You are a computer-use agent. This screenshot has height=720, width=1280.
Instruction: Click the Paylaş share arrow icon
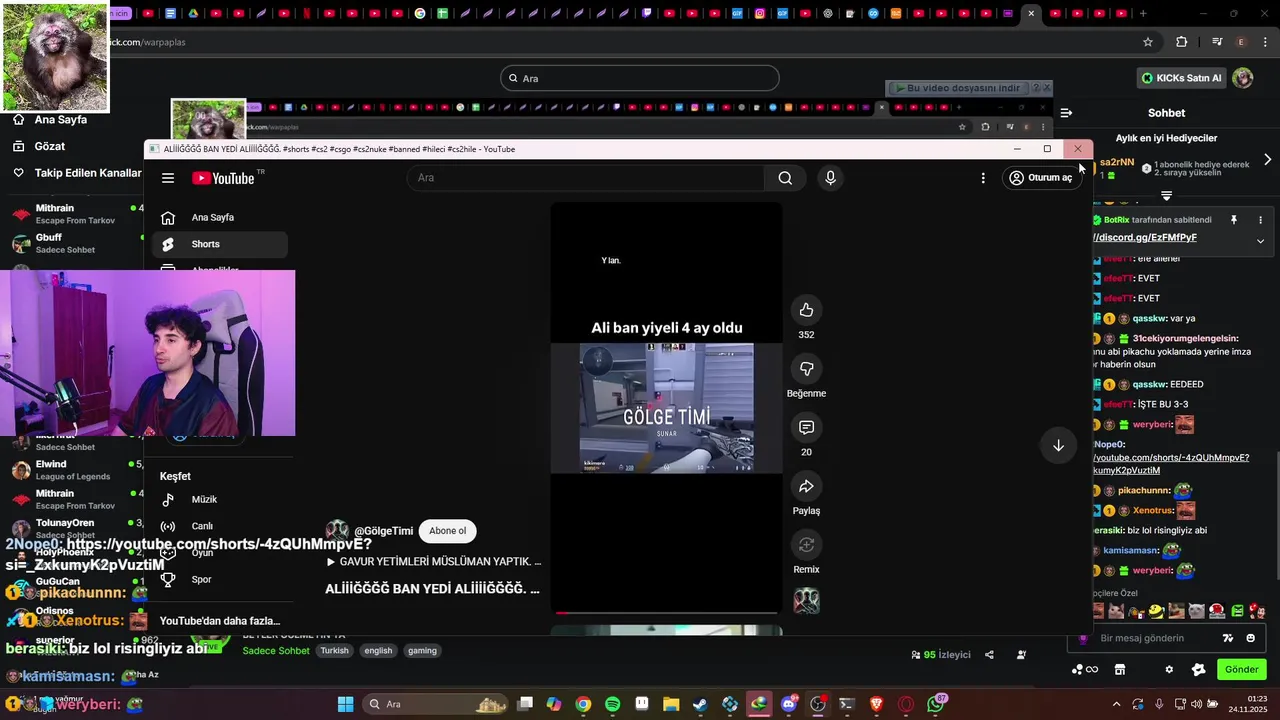pyautogui.click(x=806, y=486)
